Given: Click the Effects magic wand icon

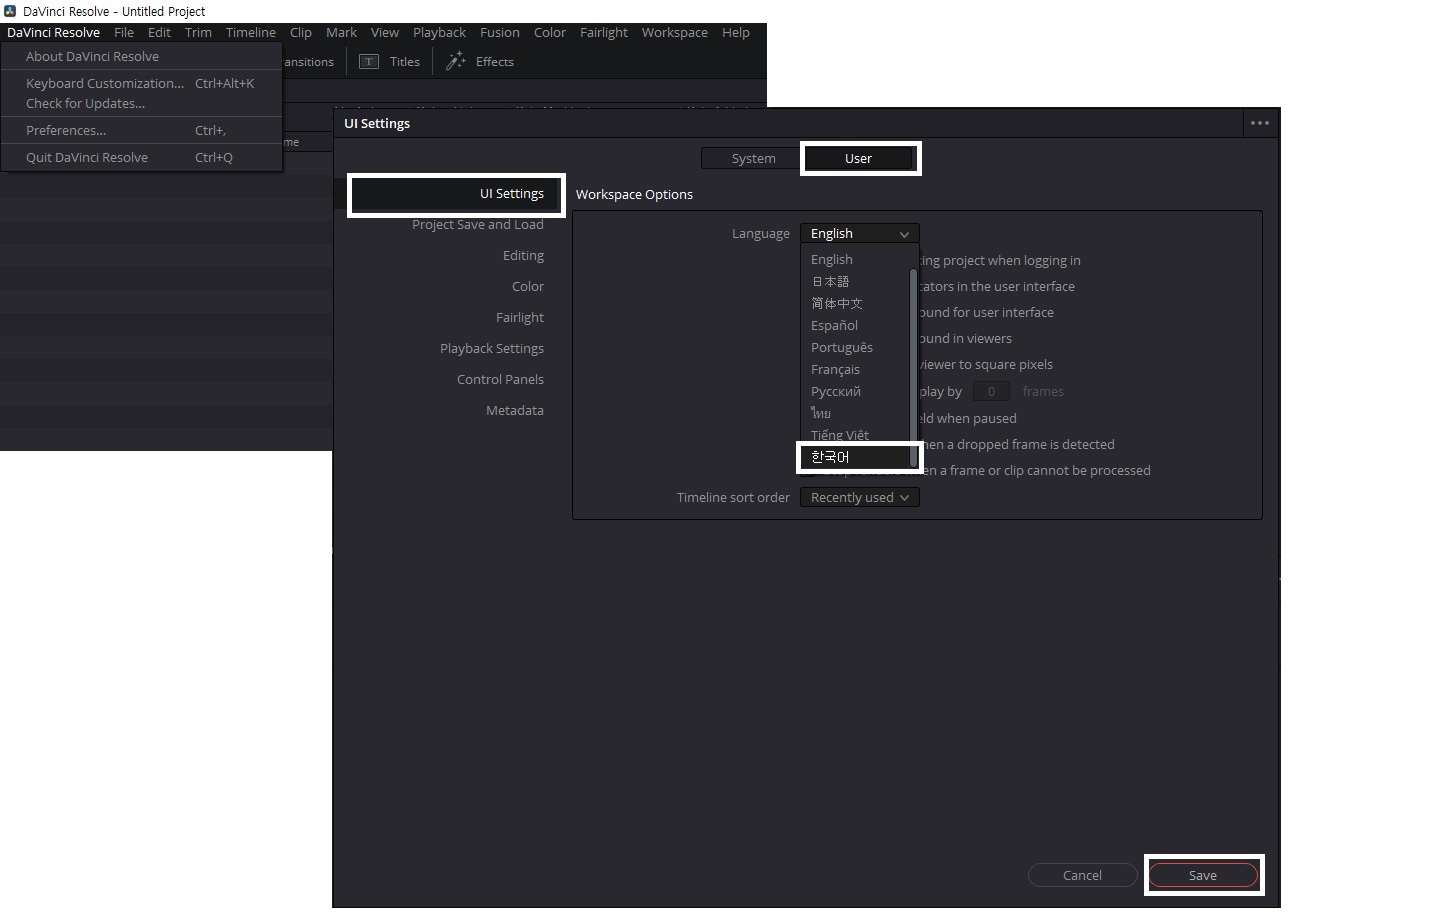Looking at the screenshot, I should tap(456, 61).
